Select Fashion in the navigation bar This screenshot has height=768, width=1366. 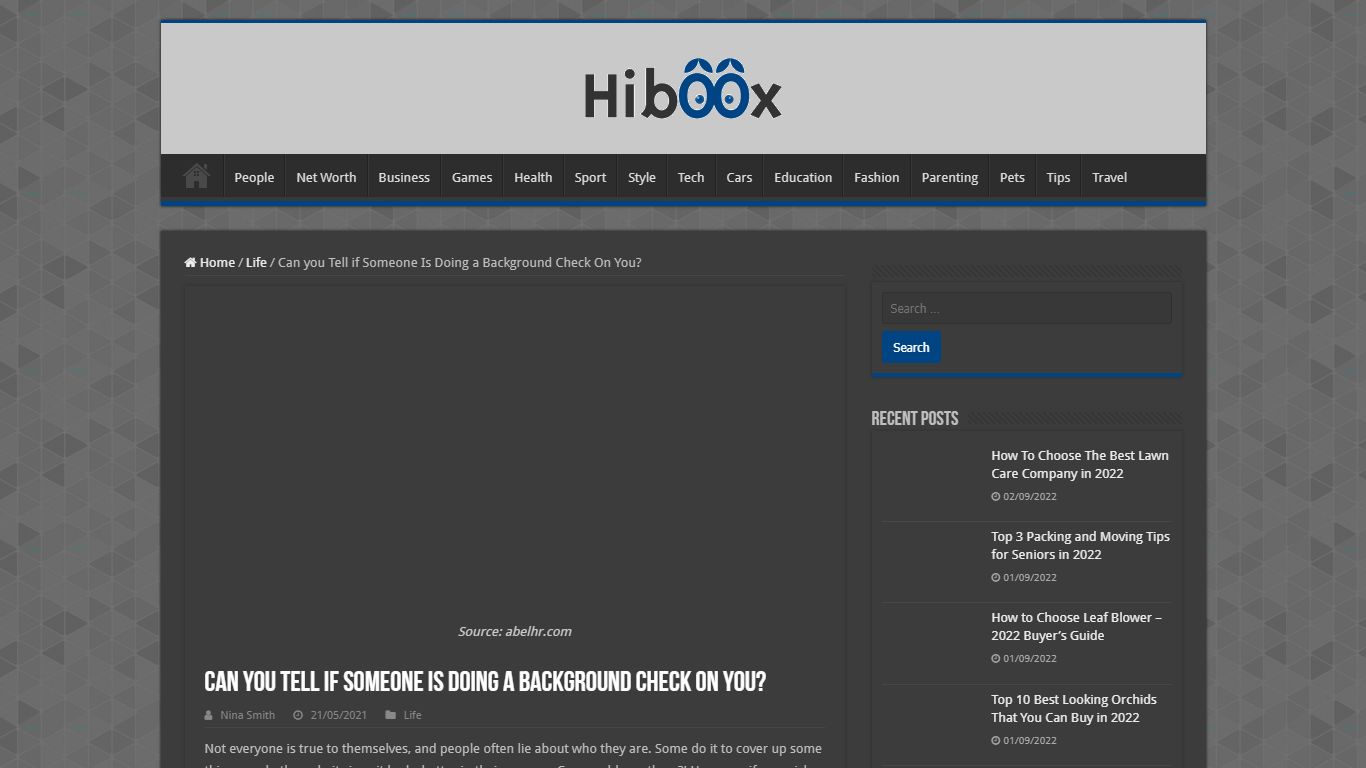click(x=877, y=177)
